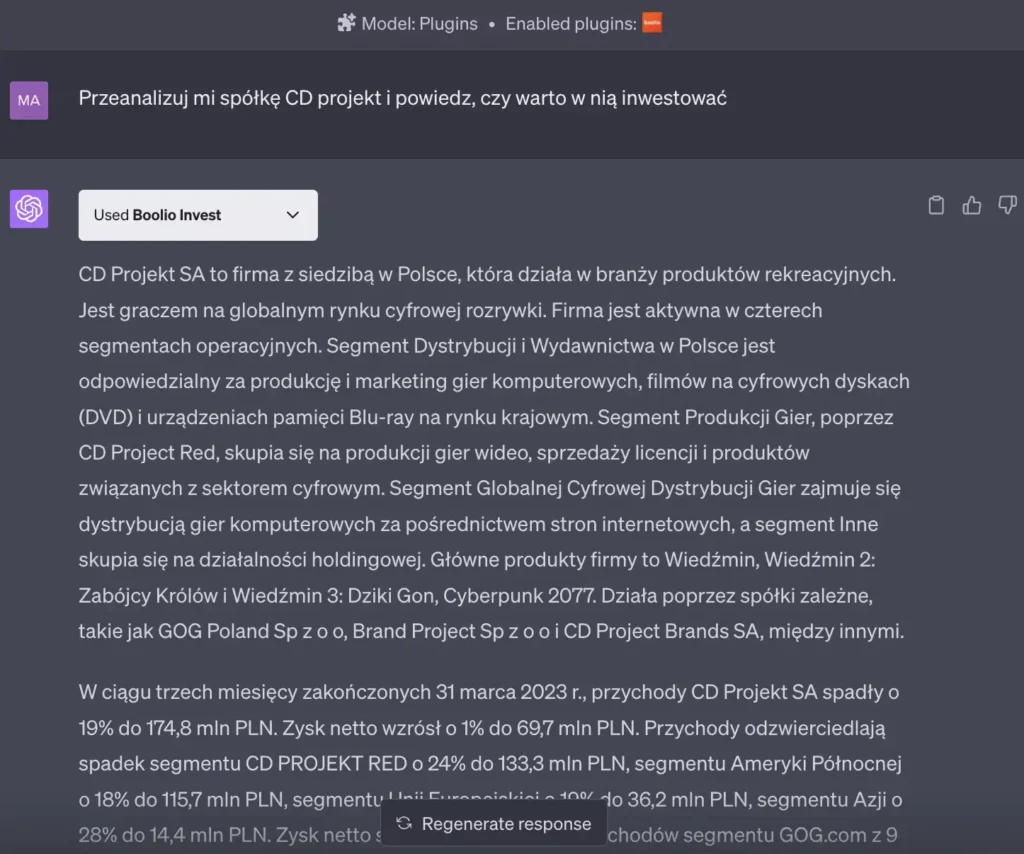Click the ChatGPT logo avatar beside the response
The height and width of the screenshot is (854, 1024).
pyautogui.click(x=28, y=208)
